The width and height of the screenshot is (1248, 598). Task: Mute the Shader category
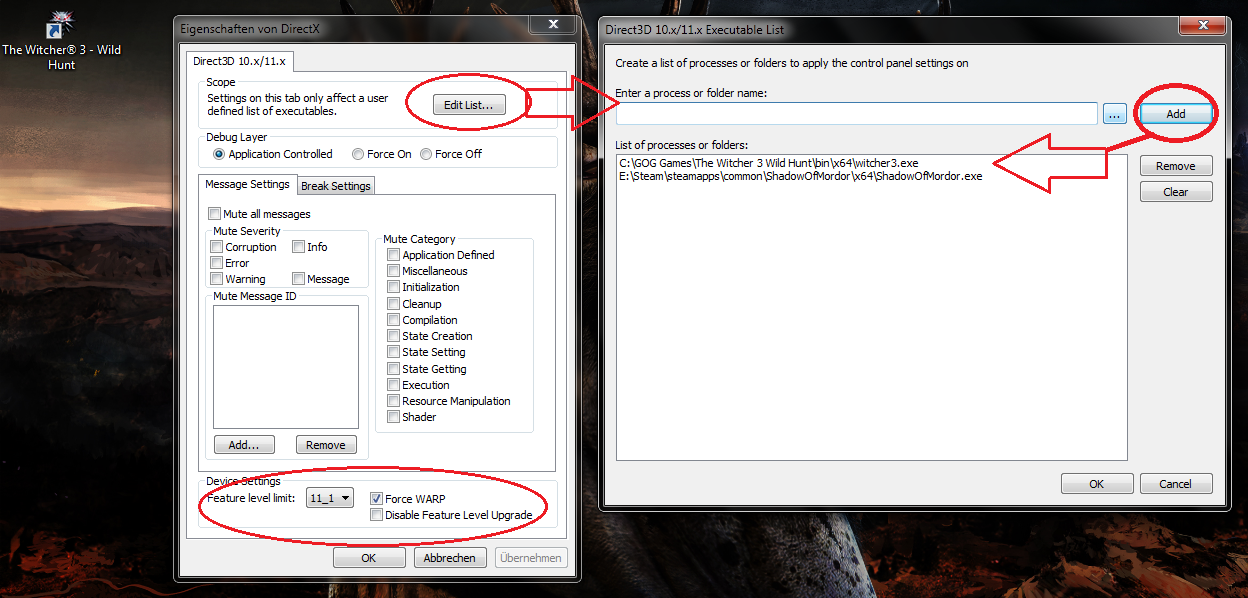[x=393, y=417]
